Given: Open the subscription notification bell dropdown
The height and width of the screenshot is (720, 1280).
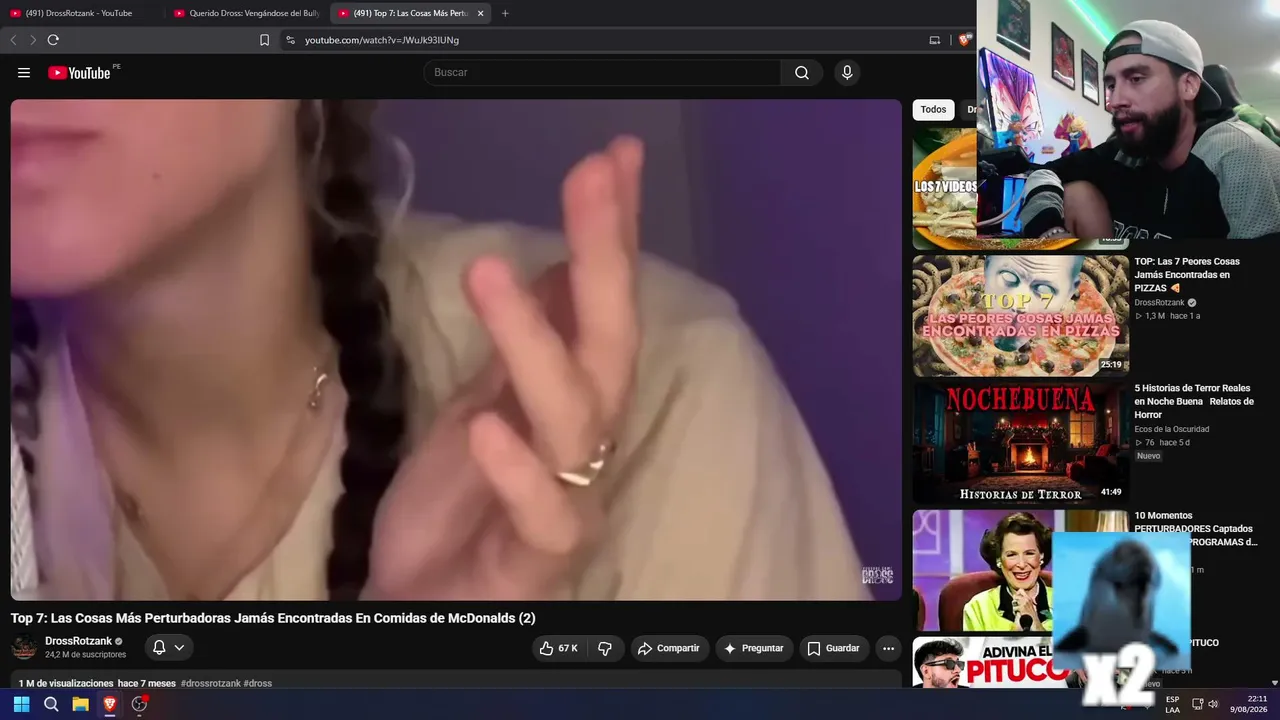Looking at the screenshot, I should pyautogui.click(x=168, y=648).
